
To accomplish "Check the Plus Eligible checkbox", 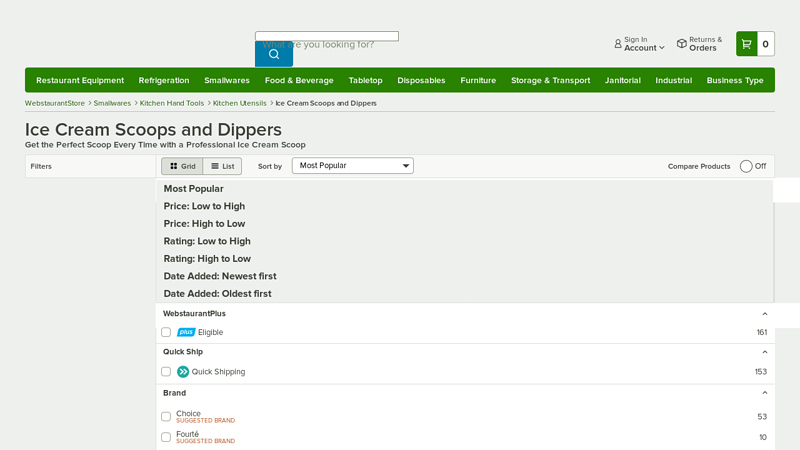I will click(x=166, y=332).
